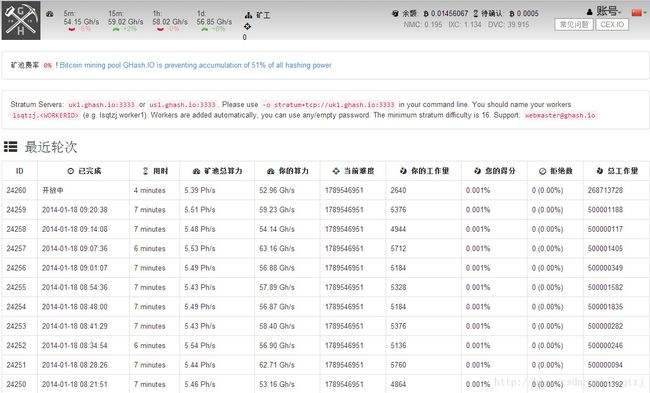Click the ID column header
The image size is (650, 393).
click(19, 171)
